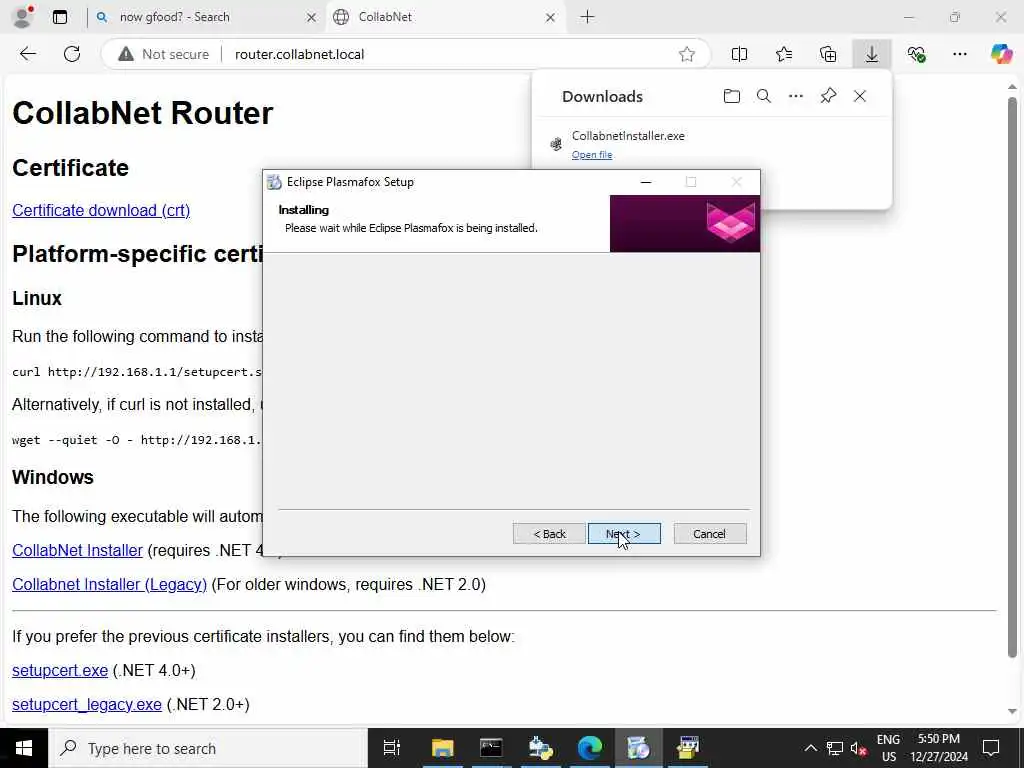Open Task View from the taskbar

coord(392,748)
